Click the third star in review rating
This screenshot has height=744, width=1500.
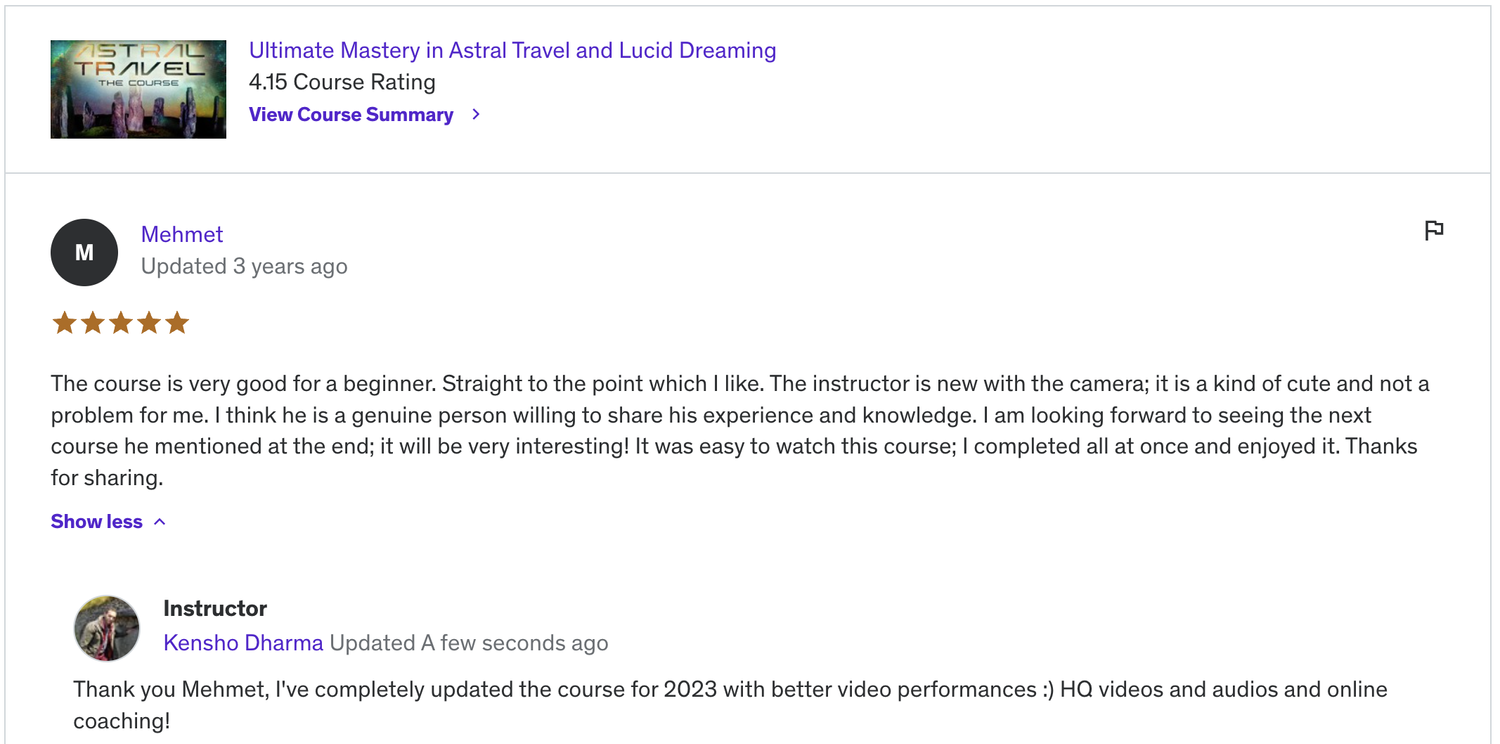pos(121,322)
